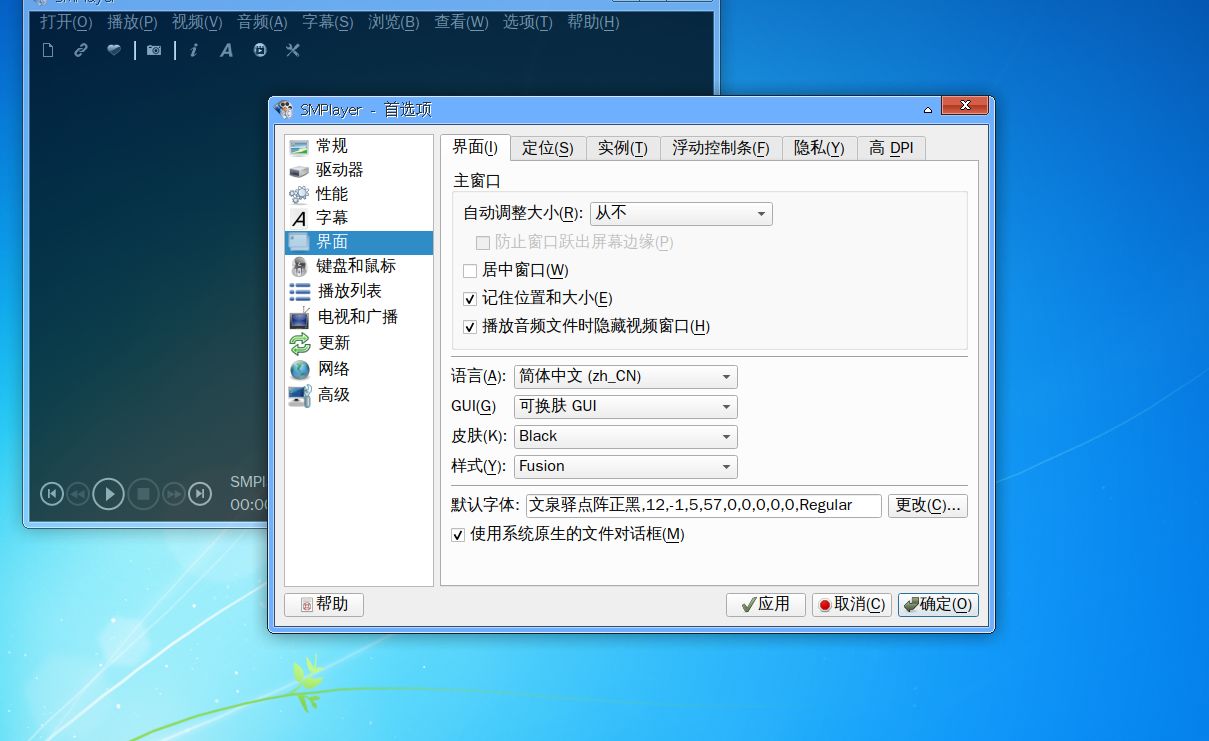Click the 默认字体 text field

[704, 506]
